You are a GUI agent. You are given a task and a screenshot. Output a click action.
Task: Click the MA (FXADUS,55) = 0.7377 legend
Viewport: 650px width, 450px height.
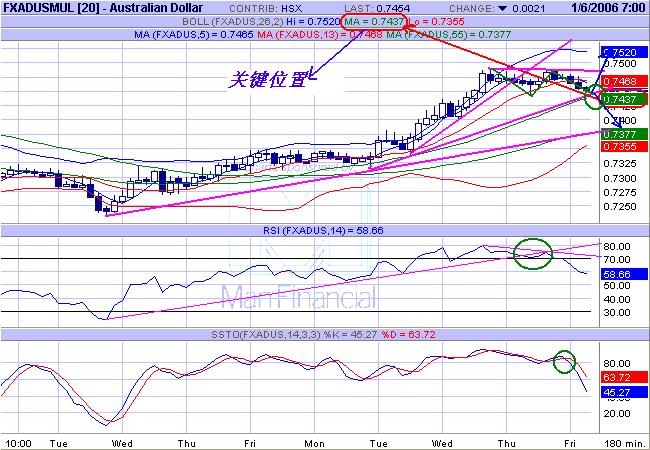point(449,35)
